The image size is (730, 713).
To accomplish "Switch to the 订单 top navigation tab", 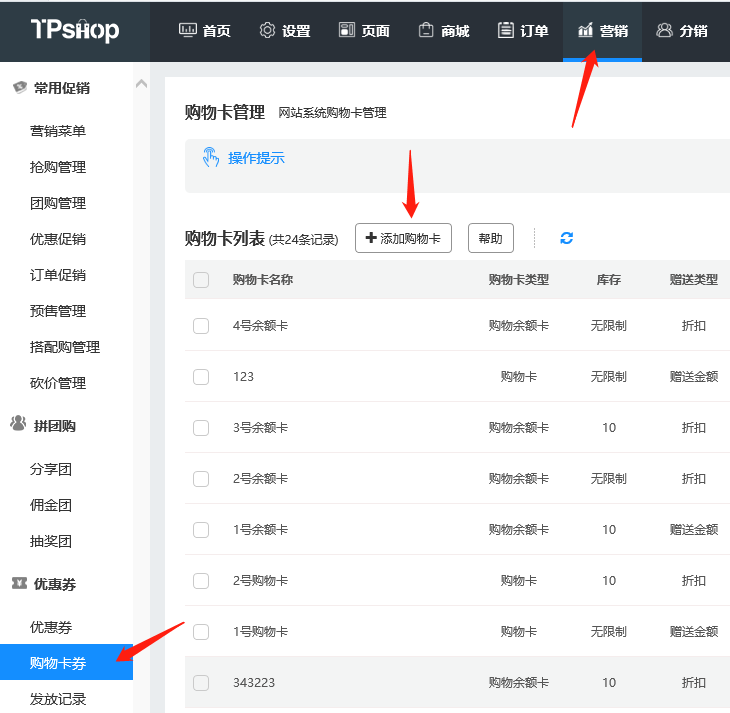I will tap(523, 30).
